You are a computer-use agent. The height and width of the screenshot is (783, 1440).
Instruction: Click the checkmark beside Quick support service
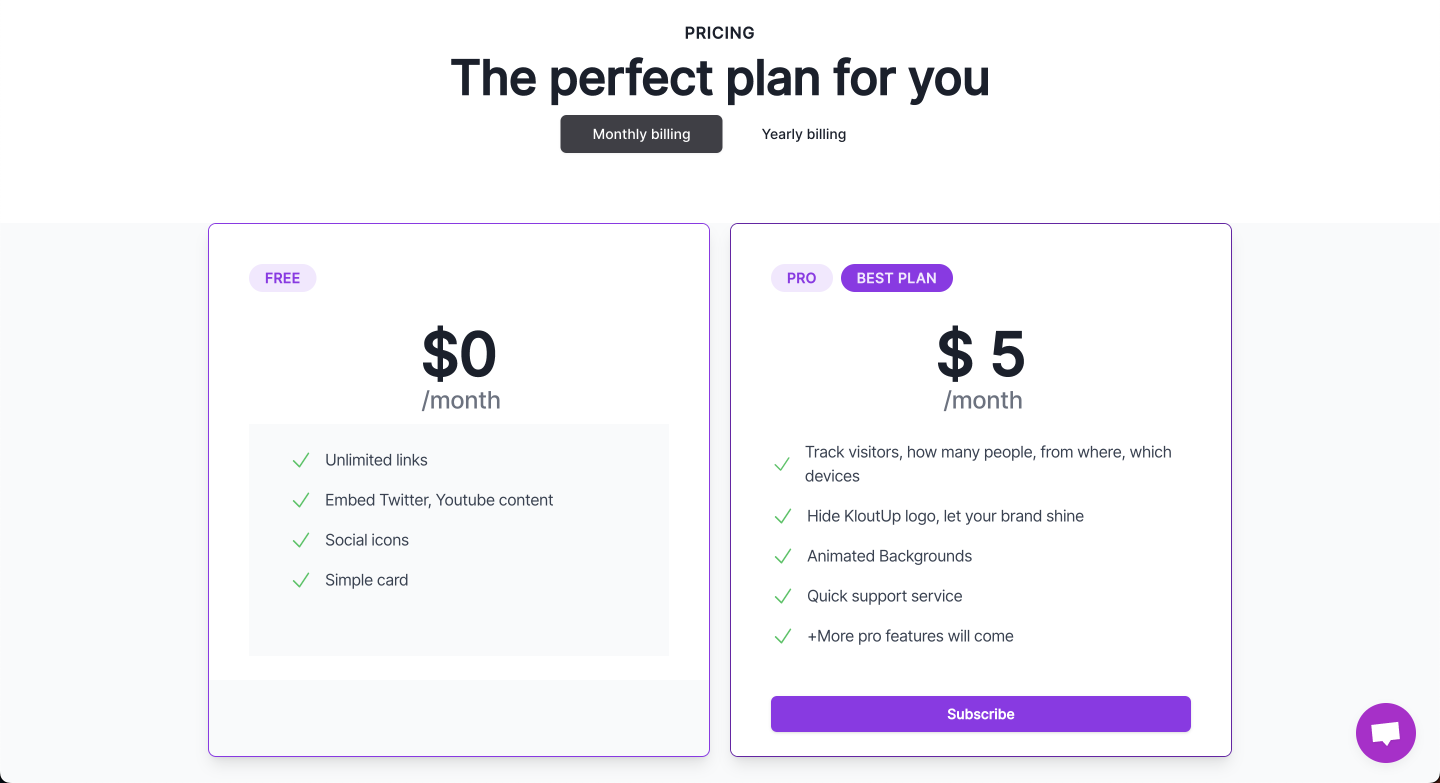pyautogui.click(x=782, y=596)
